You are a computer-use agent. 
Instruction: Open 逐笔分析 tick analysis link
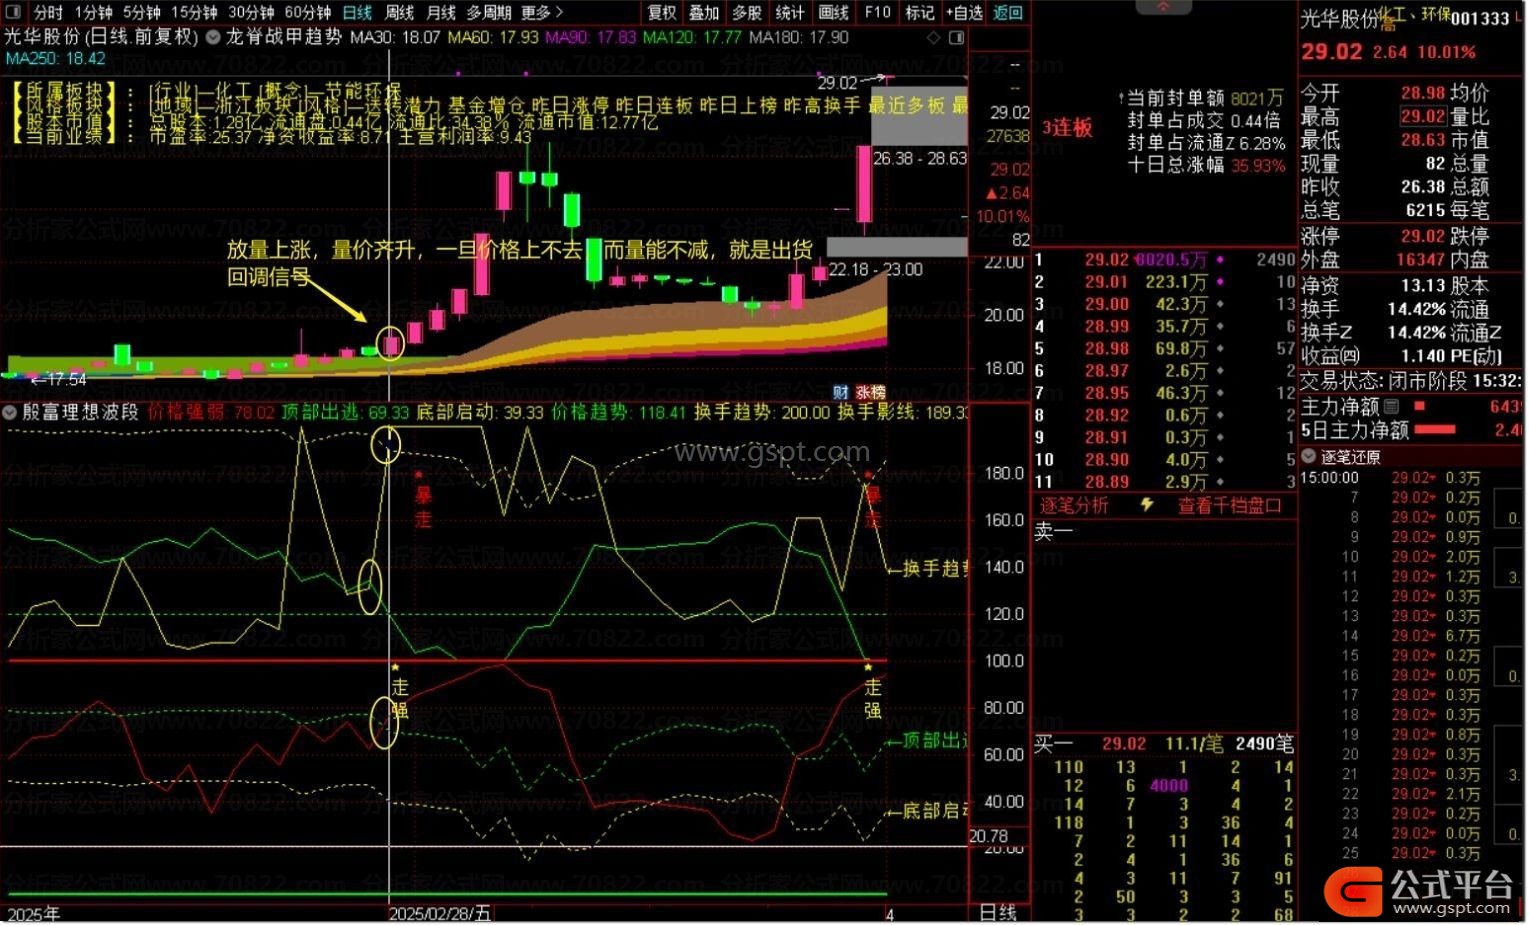(x=1074, y=505)
